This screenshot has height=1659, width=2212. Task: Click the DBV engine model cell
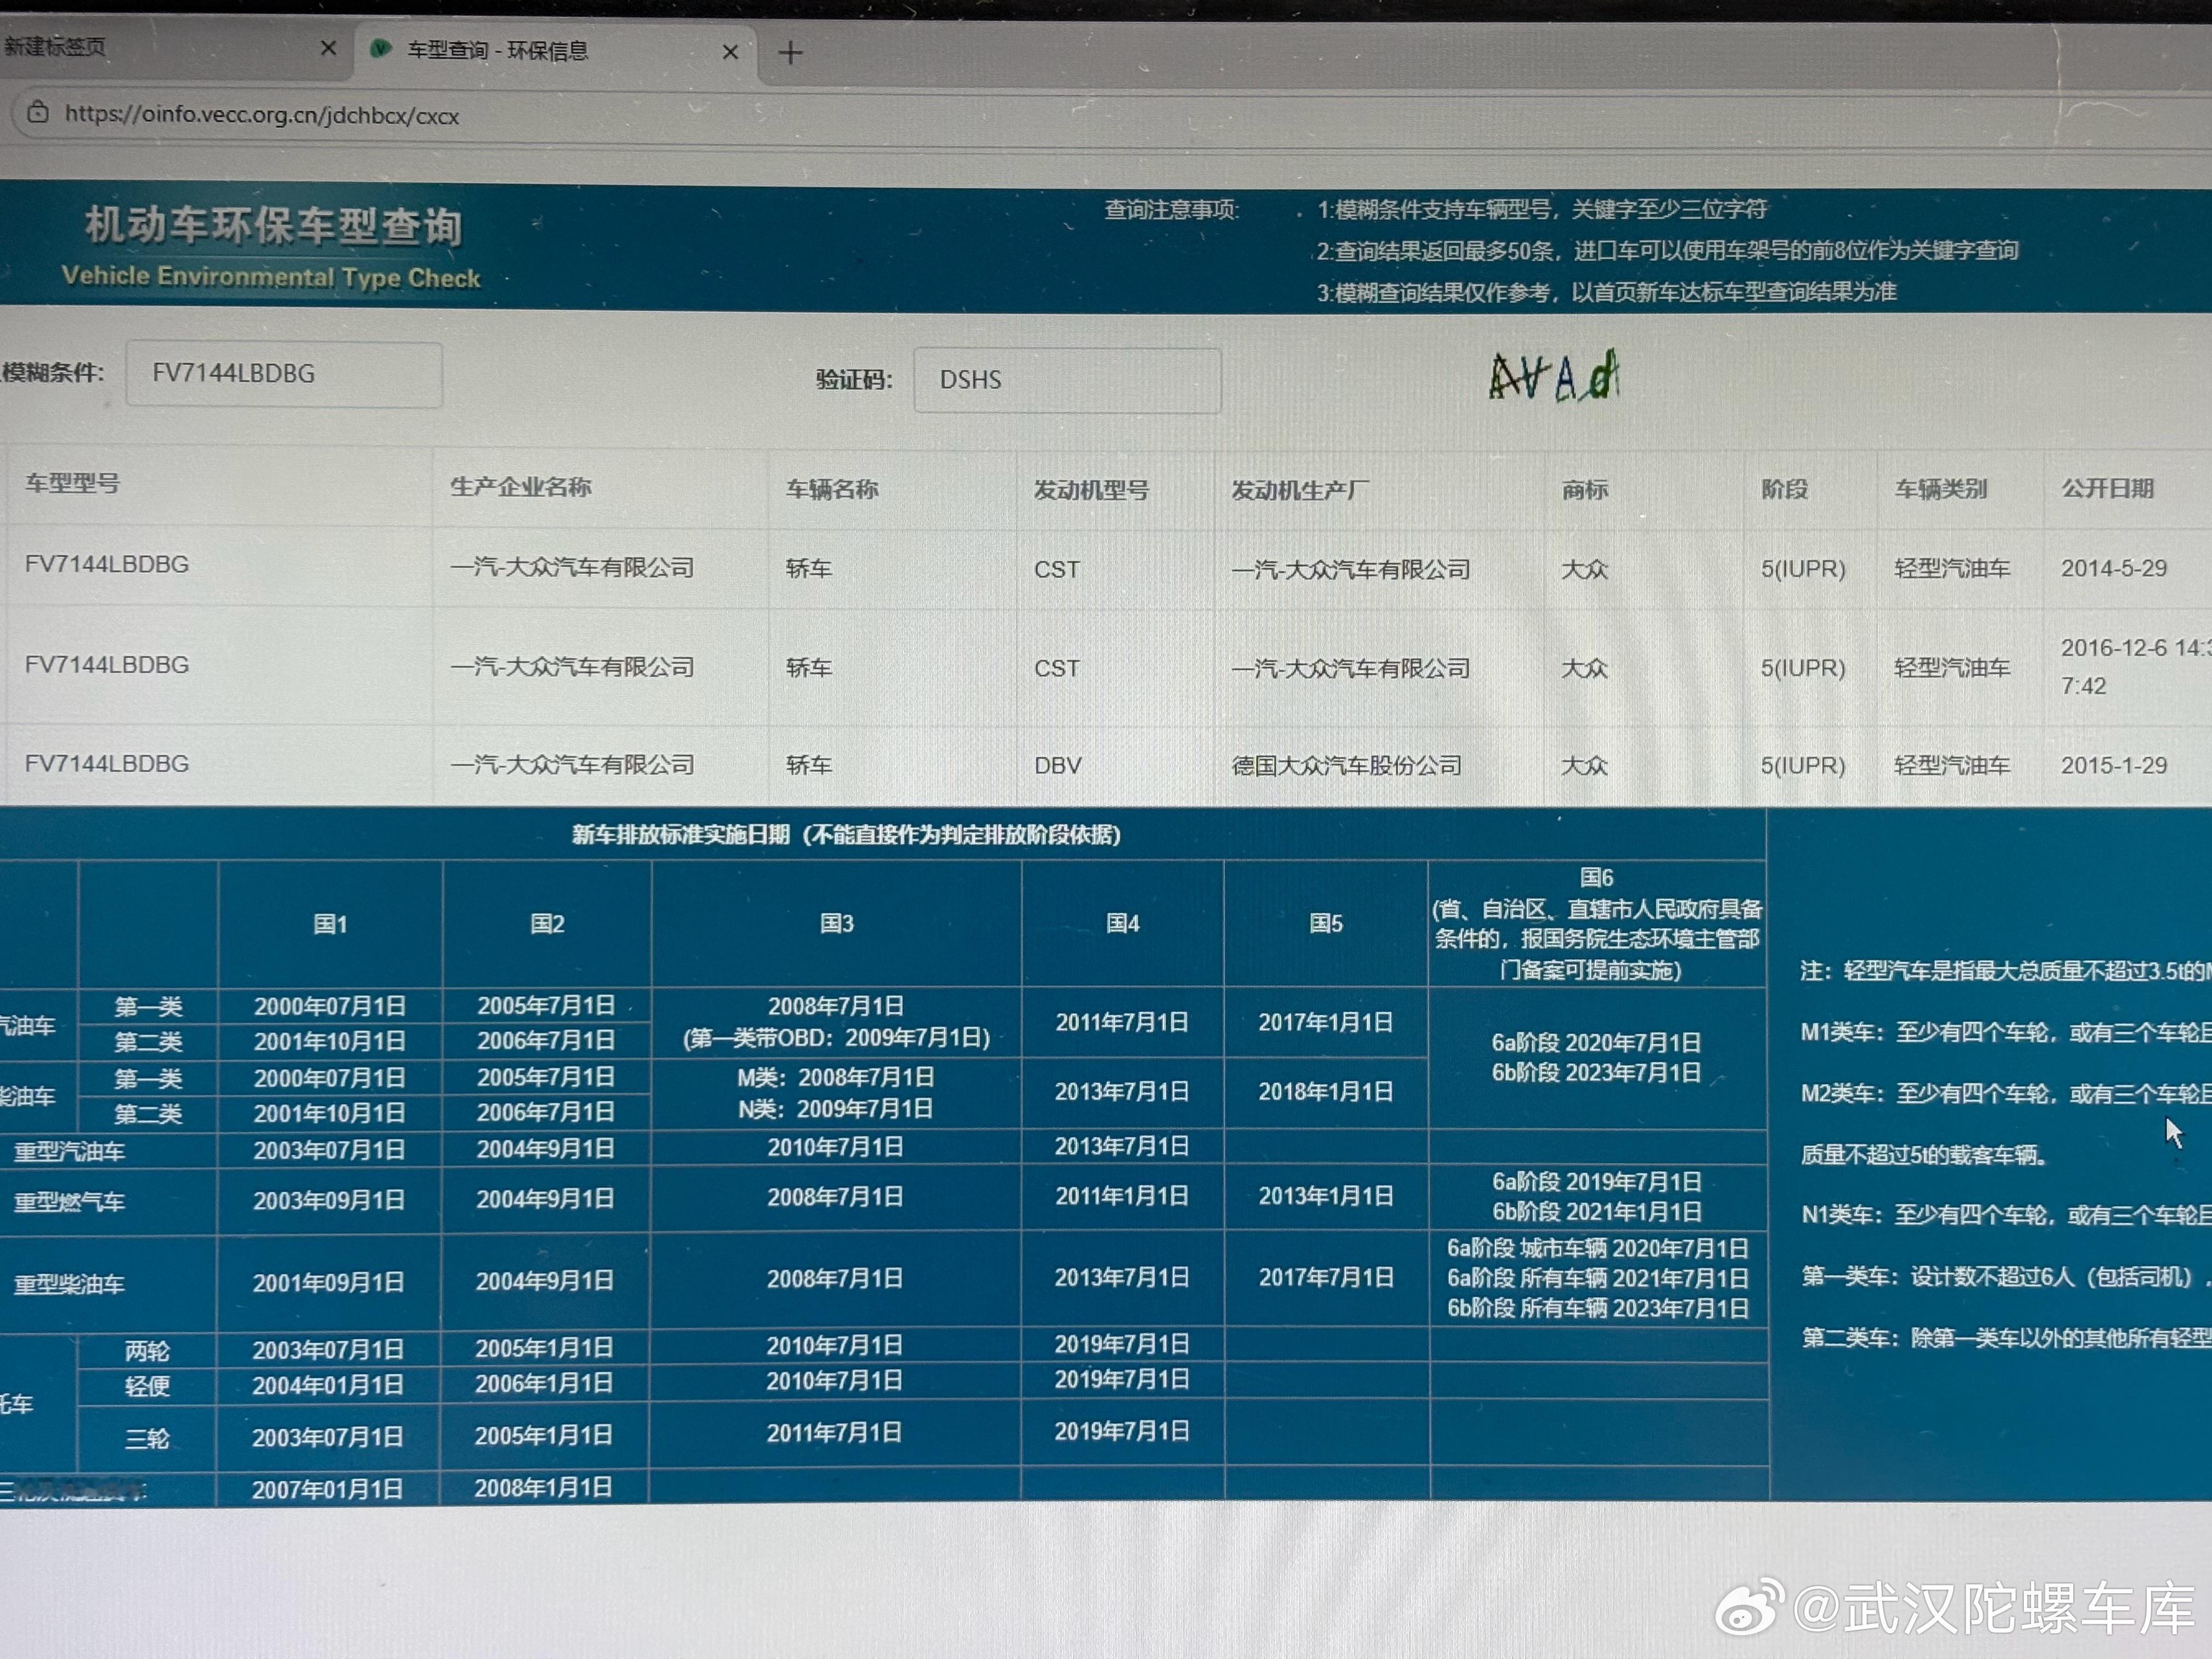(x=1058, y=766)
